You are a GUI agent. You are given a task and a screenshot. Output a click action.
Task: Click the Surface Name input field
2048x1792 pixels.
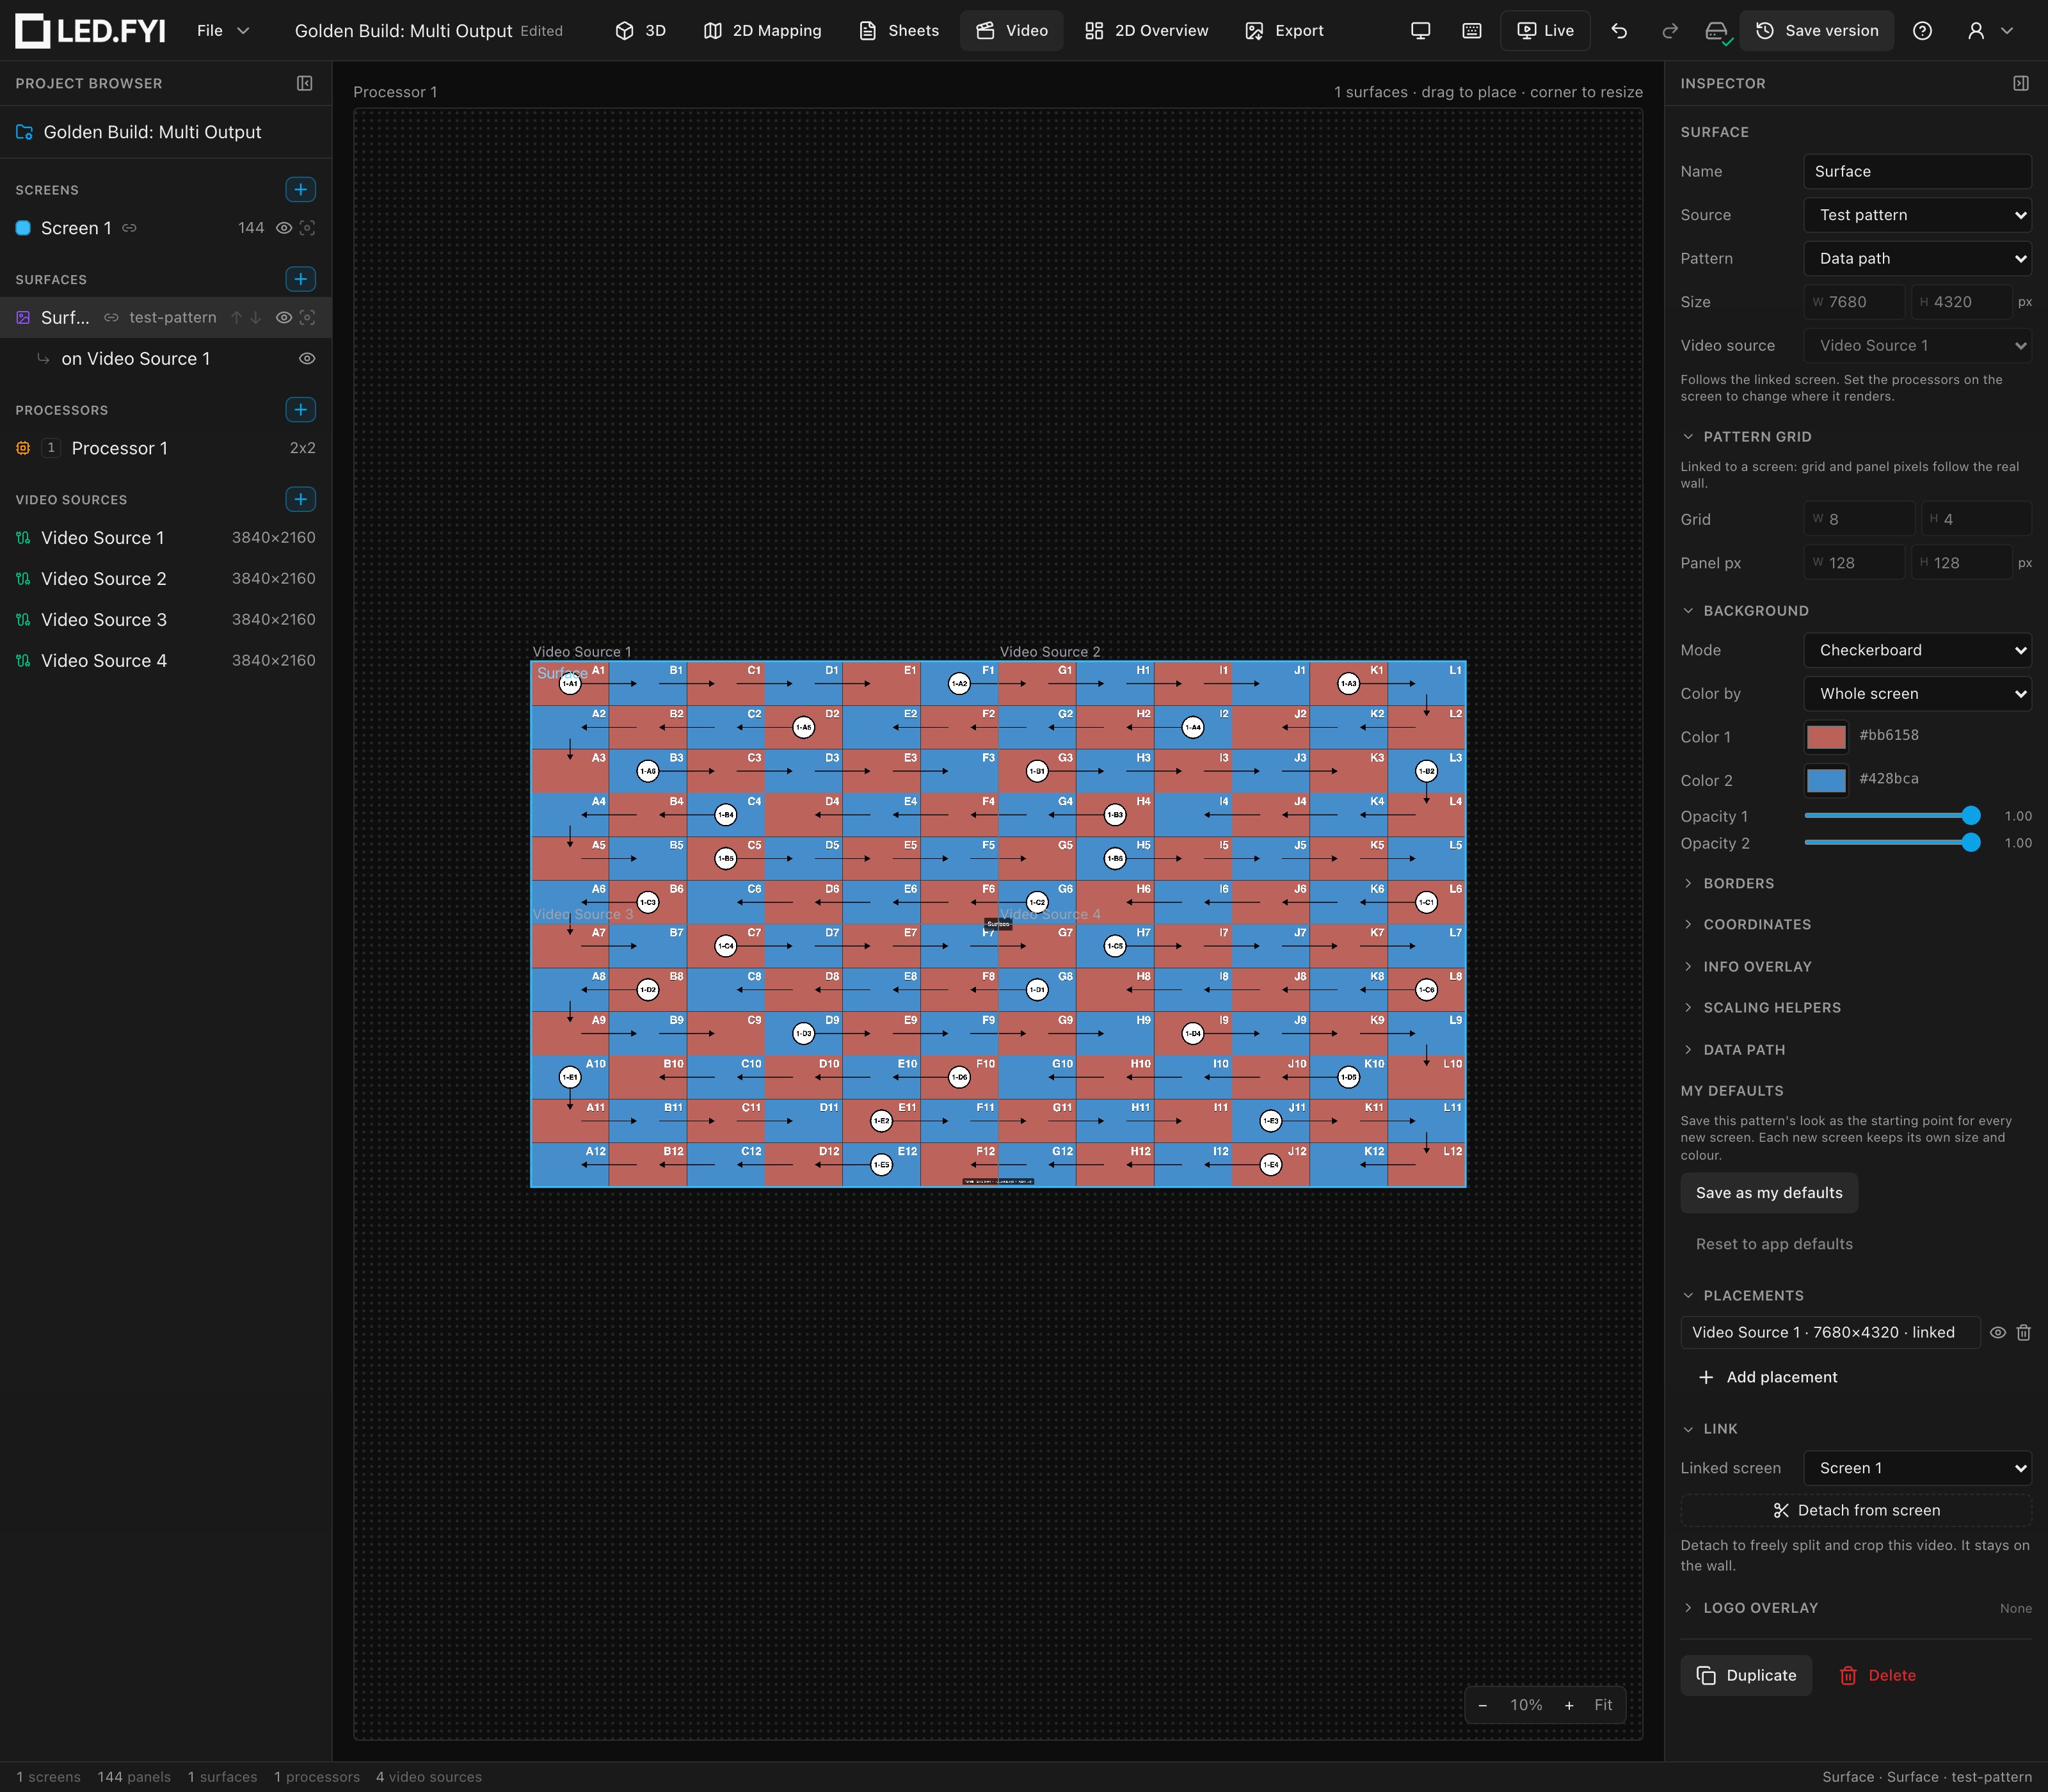[x=1917, y=171]
